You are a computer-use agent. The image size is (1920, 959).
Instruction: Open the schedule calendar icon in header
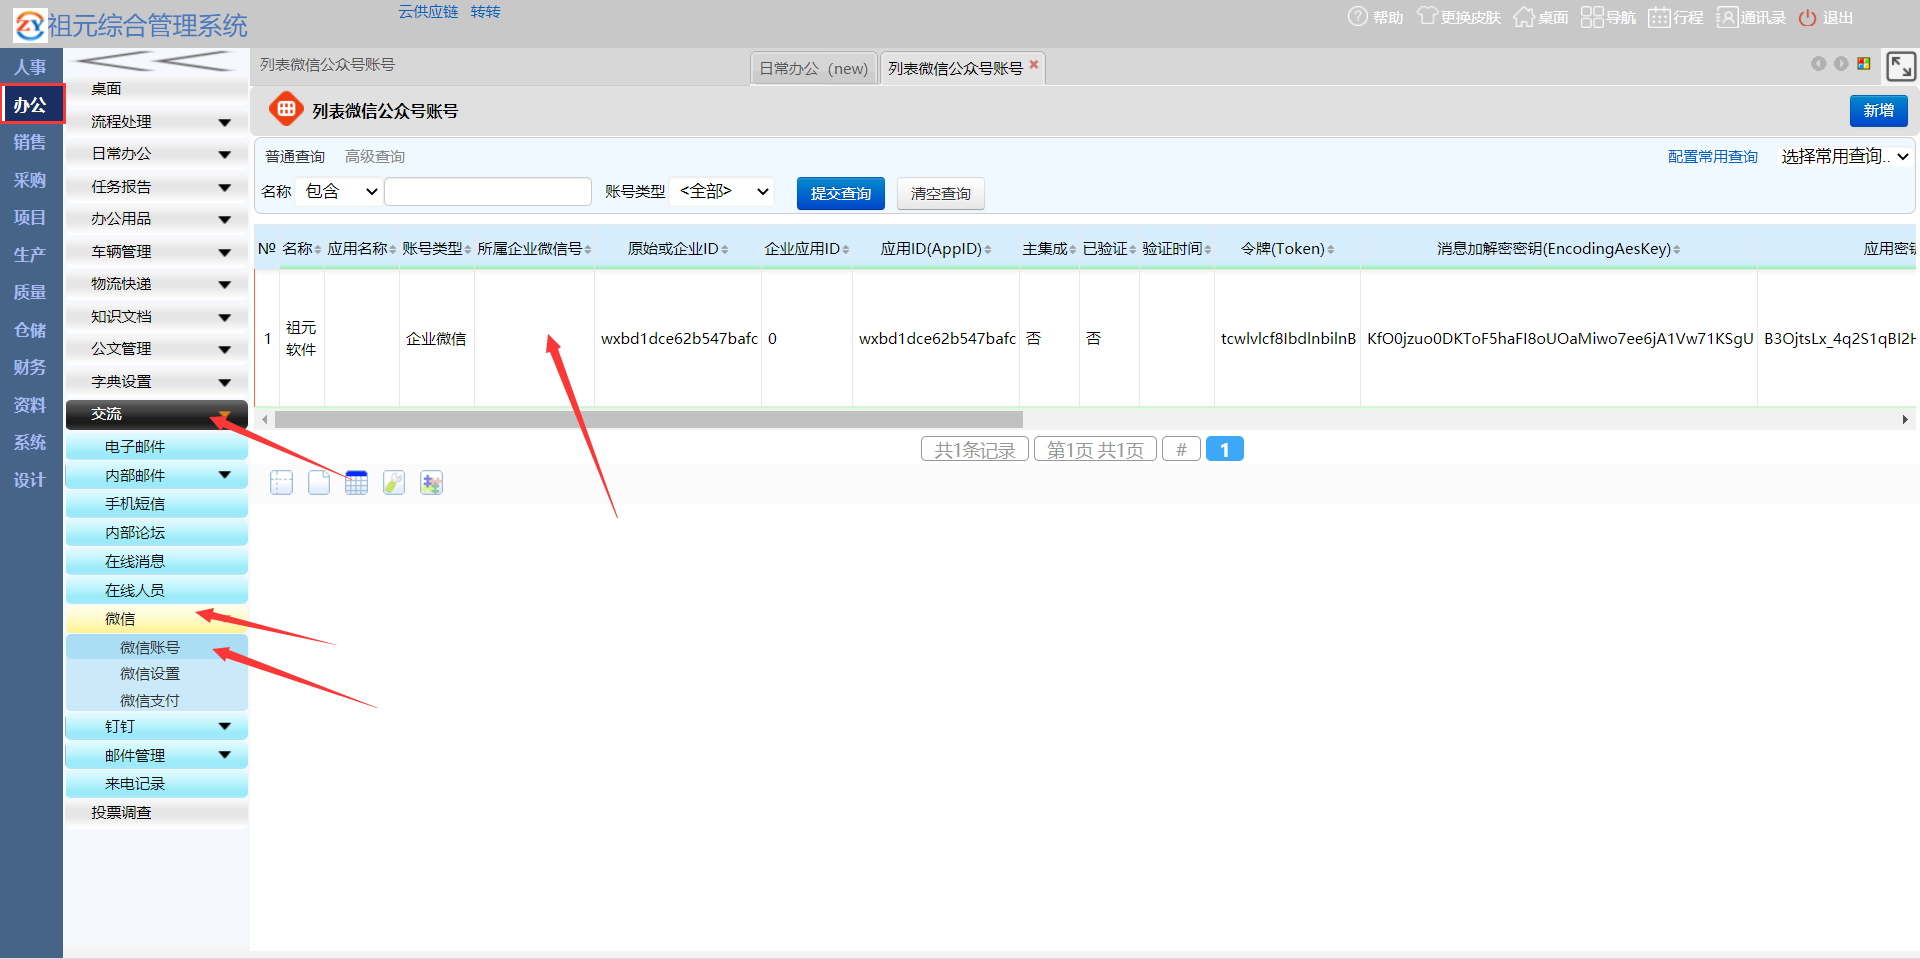1659,17
